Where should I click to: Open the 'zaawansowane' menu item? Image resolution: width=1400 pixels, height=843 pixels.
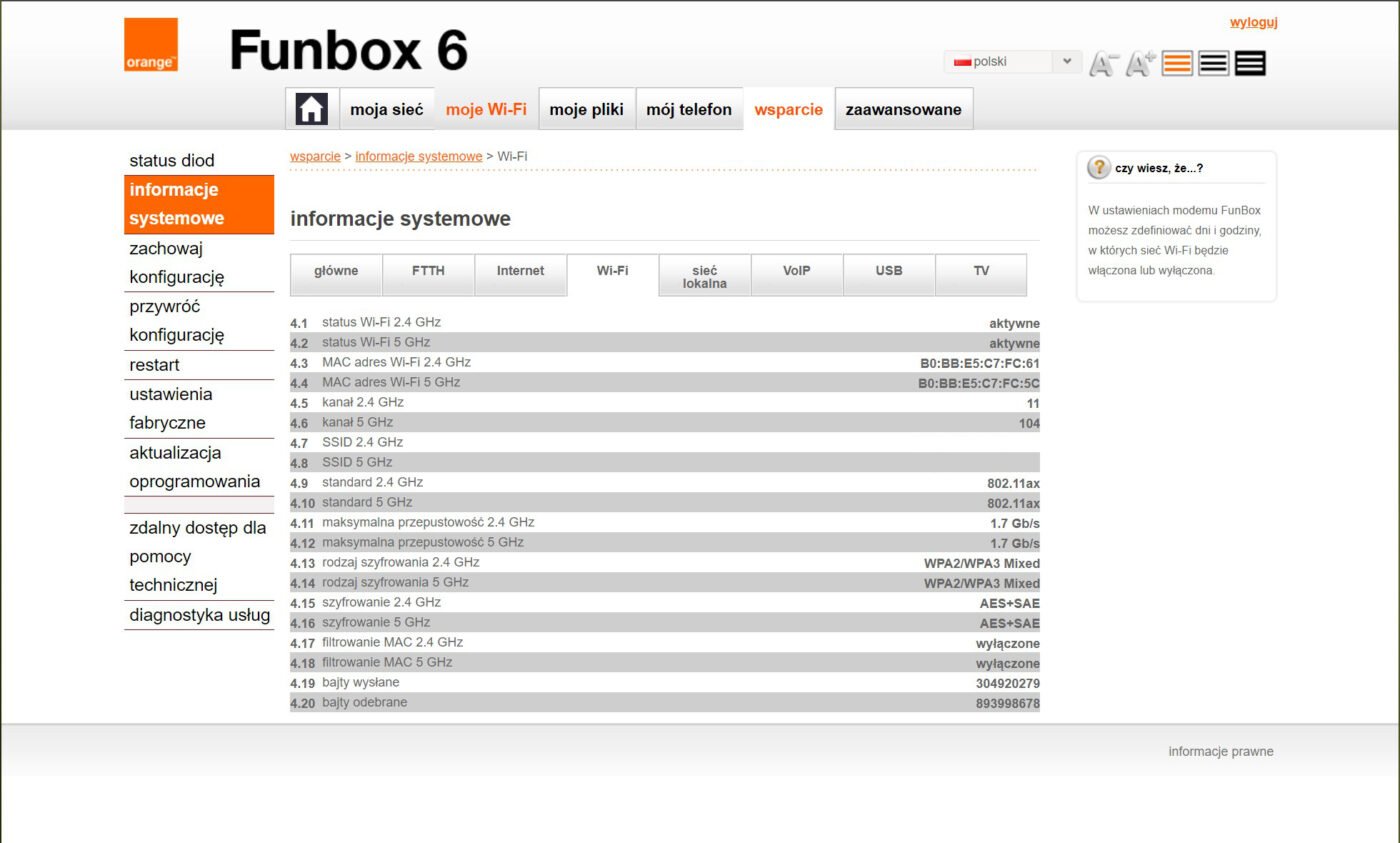point(903,109)
